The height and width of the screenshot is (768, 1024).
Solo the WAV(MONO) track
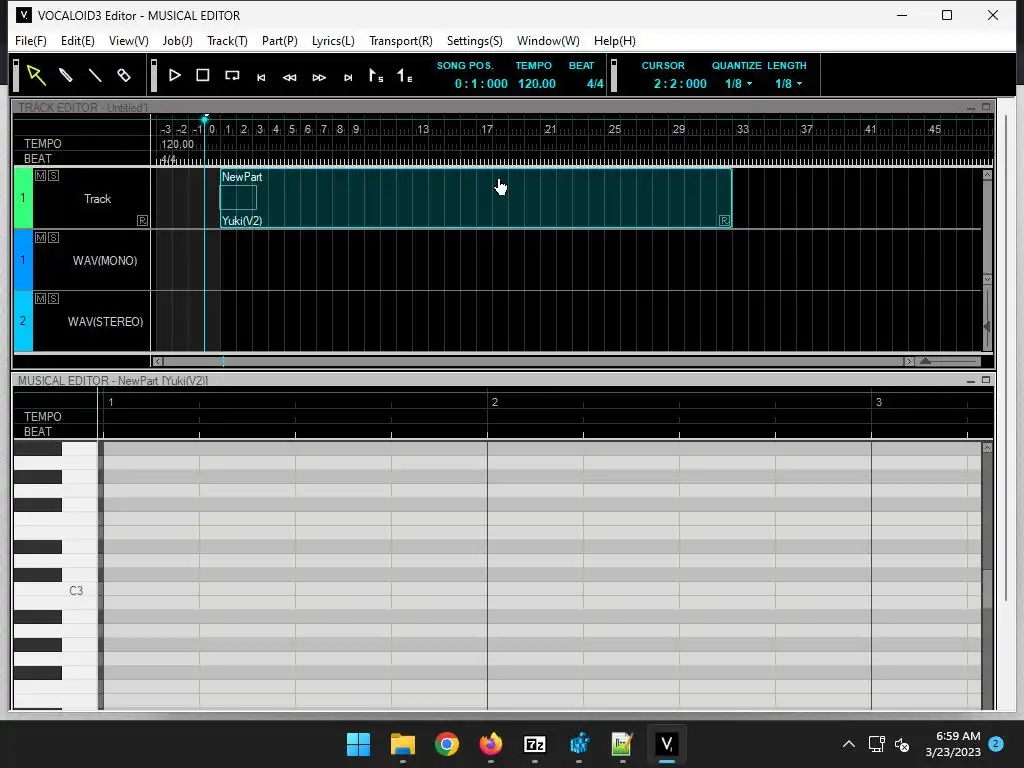pos(54,237)
